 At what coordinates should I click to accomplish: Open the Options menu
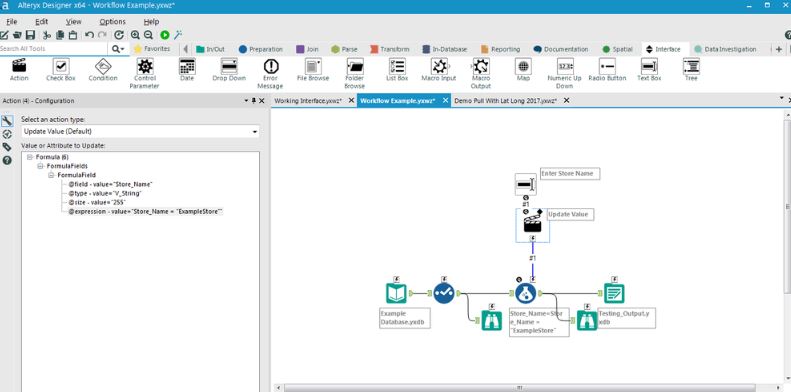pyautogui.click(x=112, y=22)
